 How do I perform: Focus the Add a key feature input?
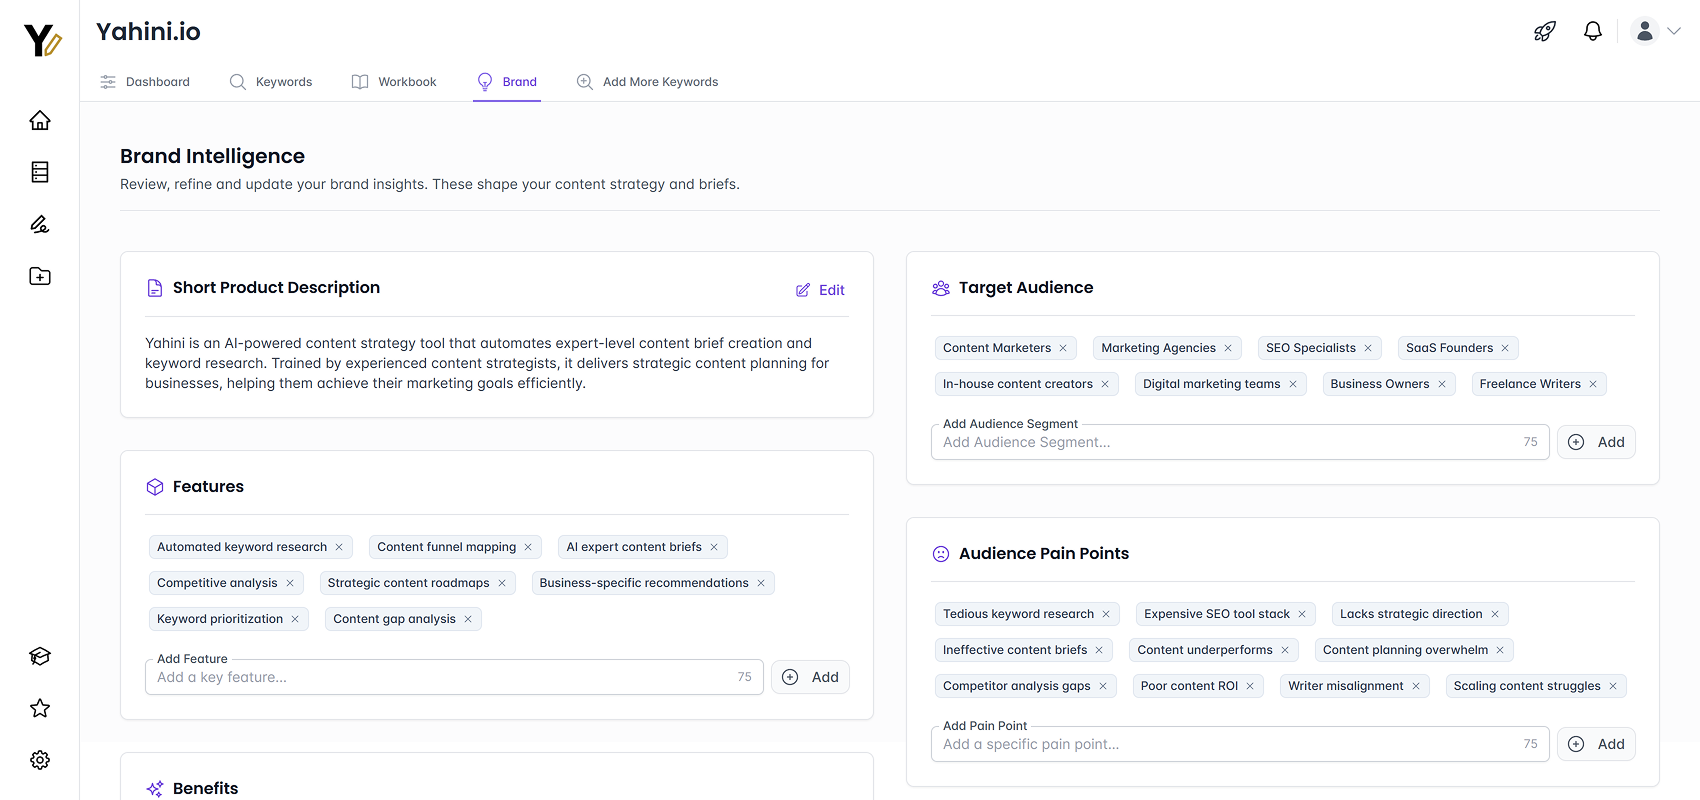click(x=454, y=677)
